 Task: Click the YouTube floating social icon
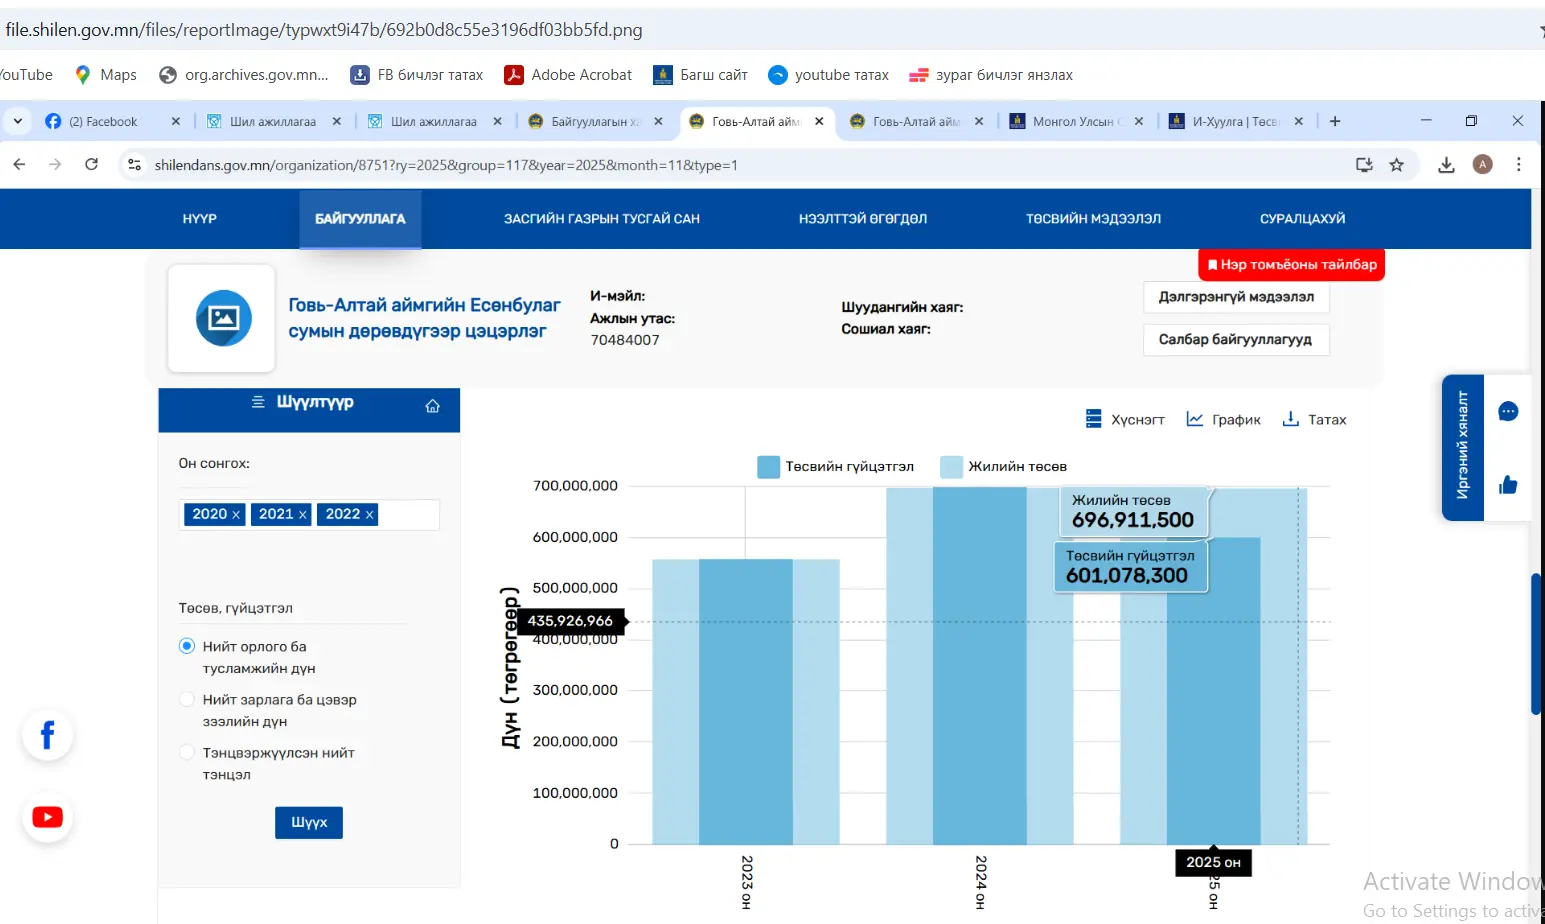(x=47, y=817)
